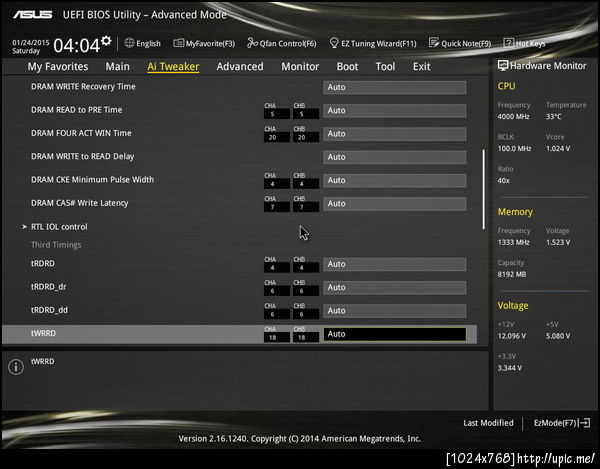Open the tRDRD_dr Auto value field
The image size is (600, 469).
395,288
